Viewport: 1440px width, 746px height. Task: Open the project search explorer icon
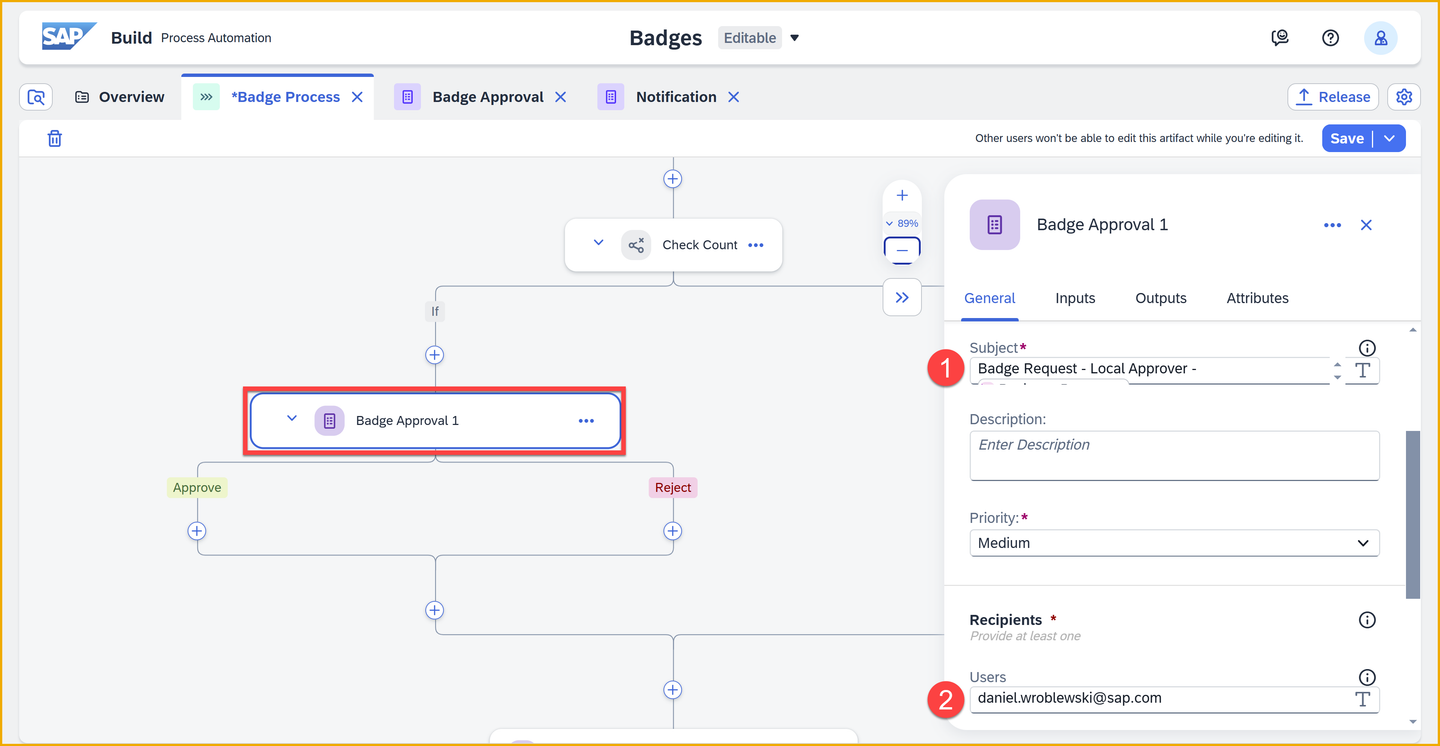pyautogui.click(x=36, y=97)
